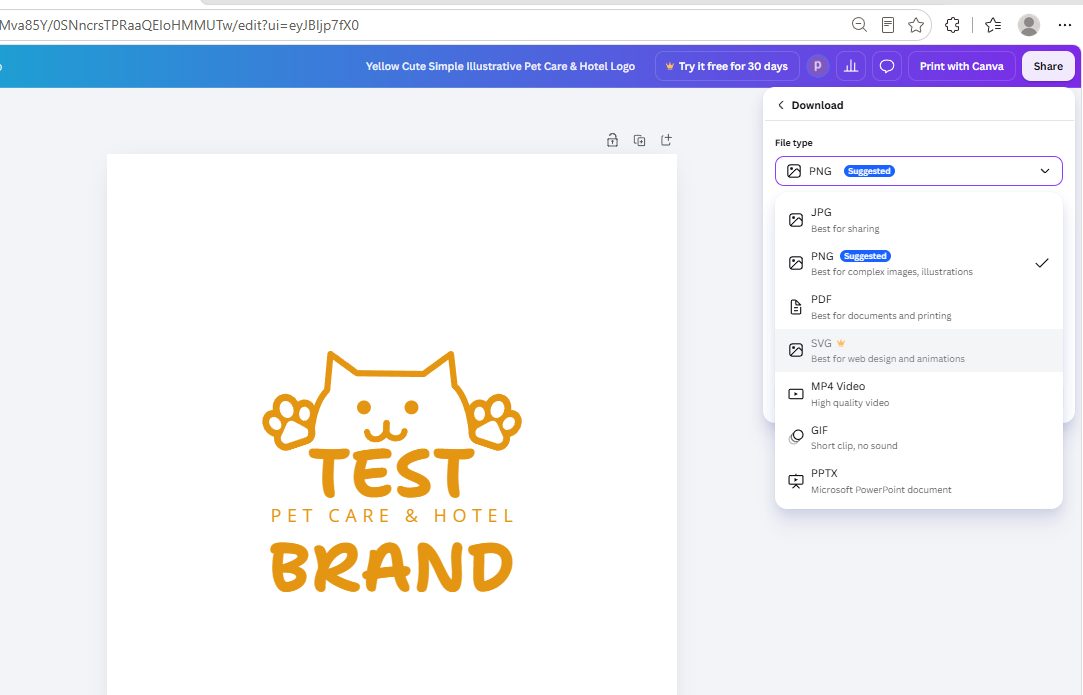Select PNG Suggested file type option
Image resolution: width=1083 pixels, height=695 pixels.
[x=919, y=263]
